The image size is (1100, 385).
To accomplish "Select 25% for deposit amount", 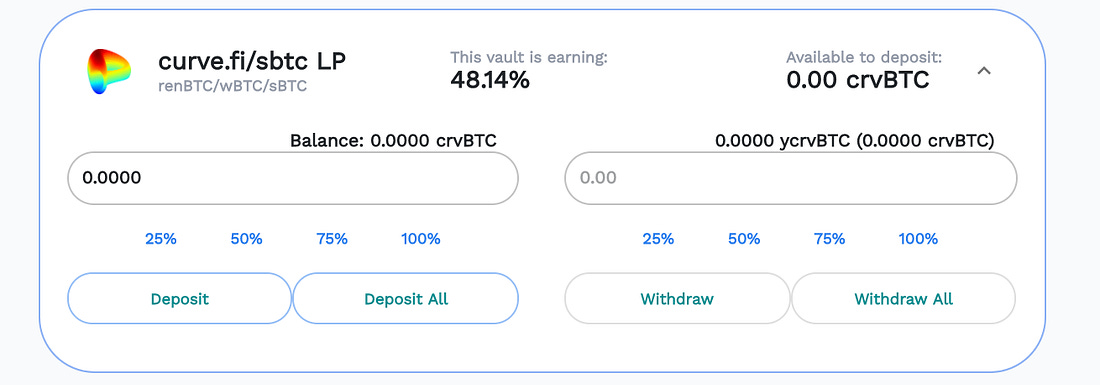I will coord(161,239).
